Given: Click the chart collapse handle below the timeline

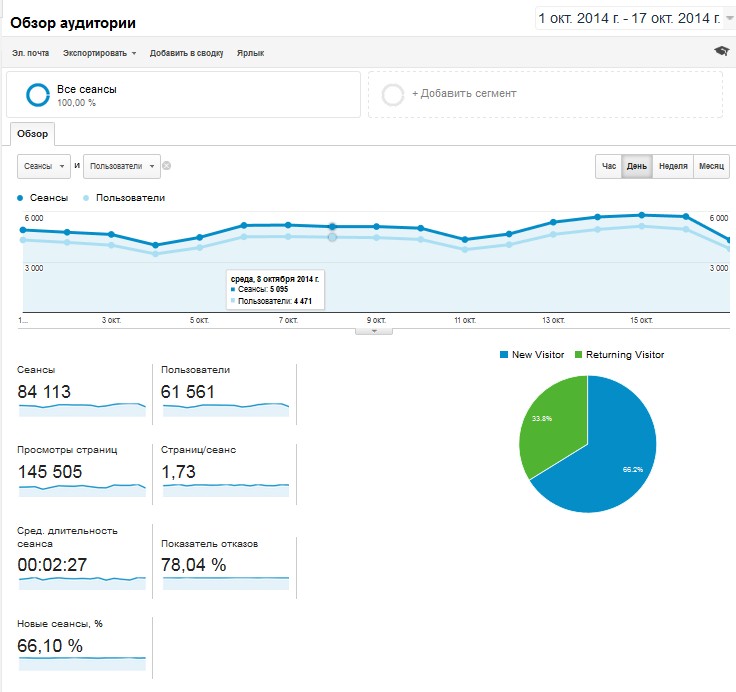Looking at the screenshot, I should pyautogui.click(x=374, y=330).
